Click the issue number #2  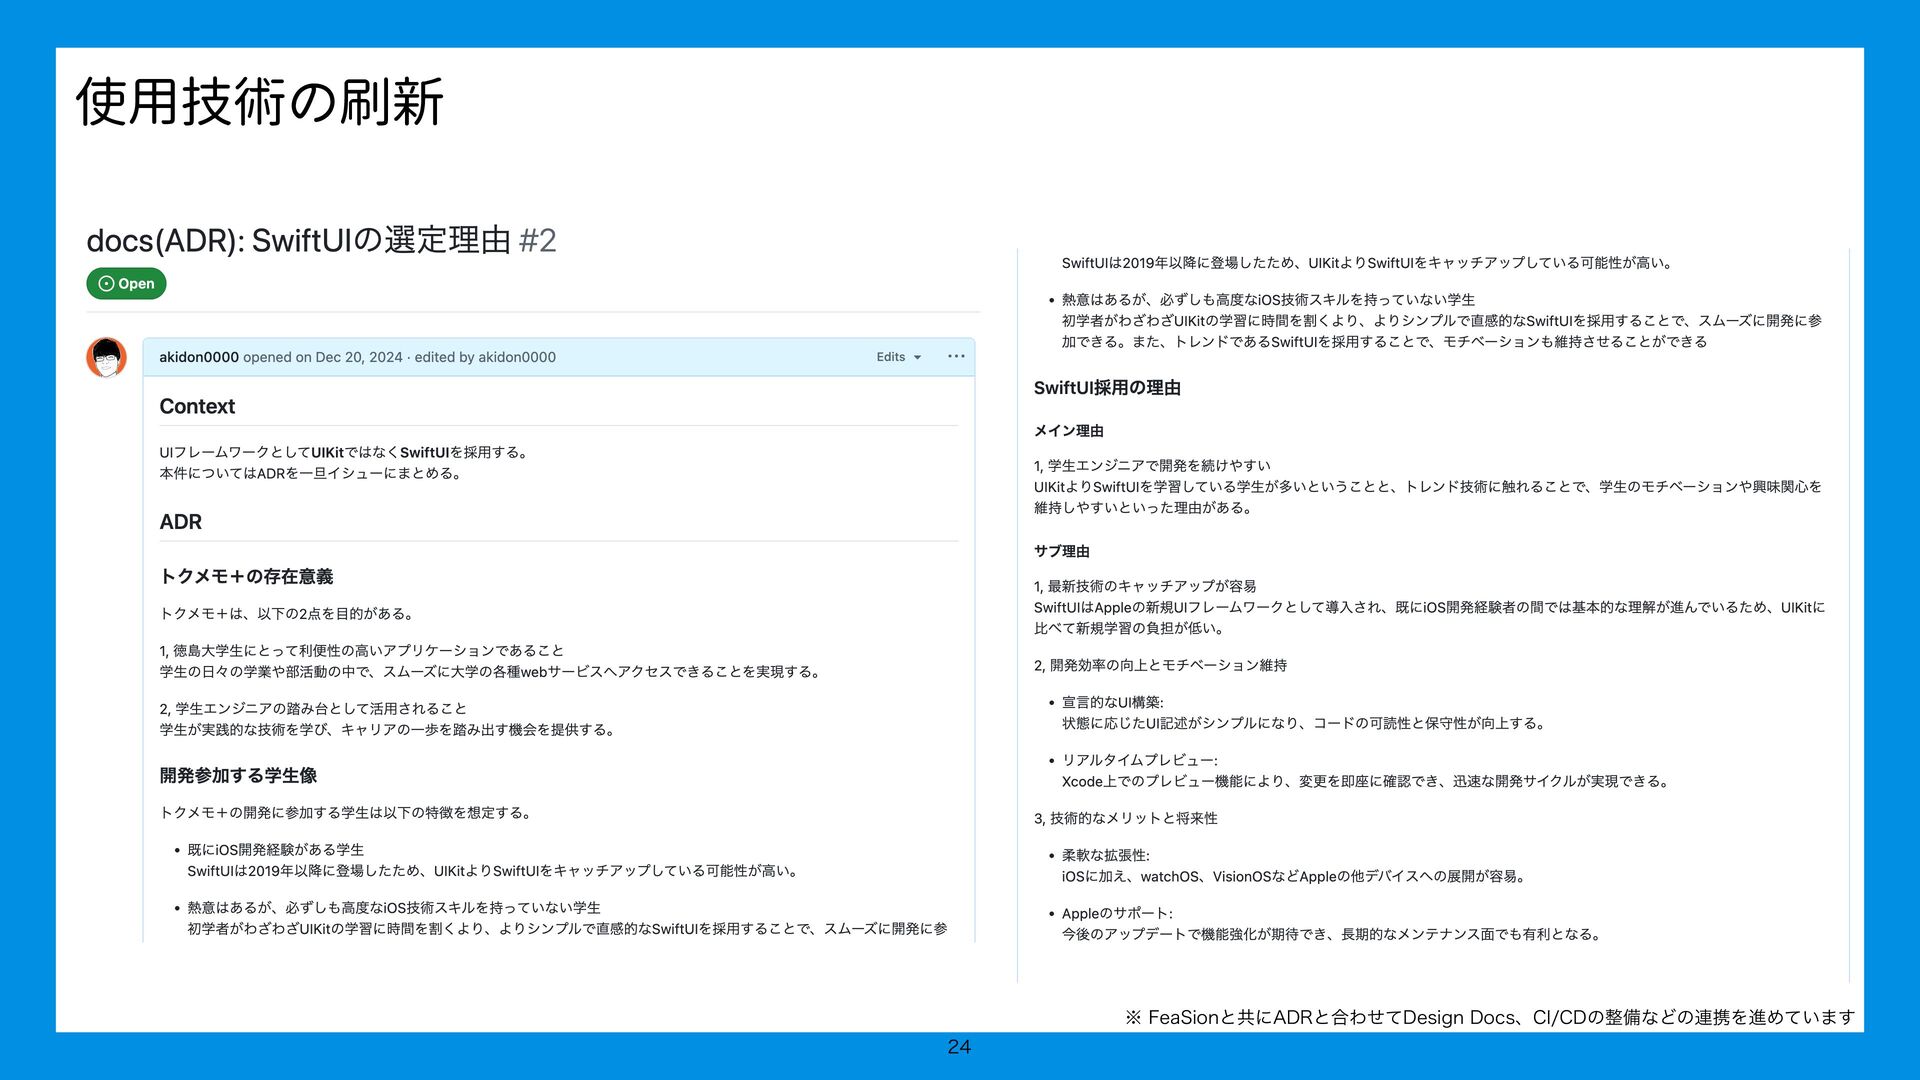[x=538, y=241]
